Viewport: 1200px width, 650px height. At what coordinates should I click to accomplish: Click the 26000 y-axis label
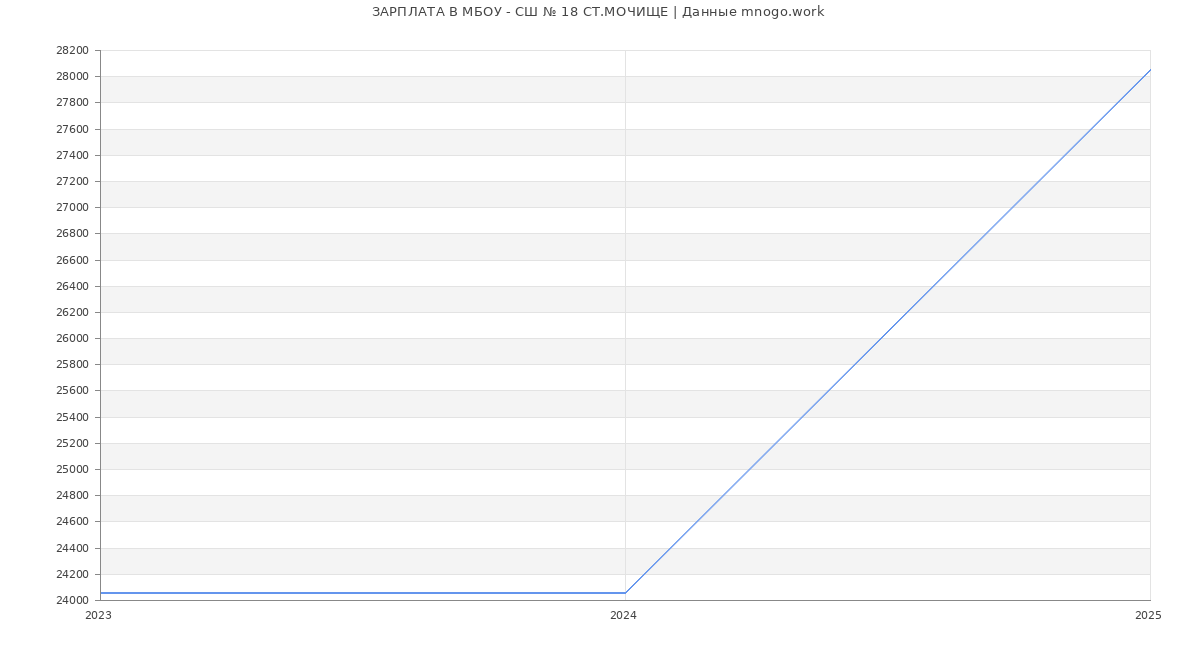72,339
